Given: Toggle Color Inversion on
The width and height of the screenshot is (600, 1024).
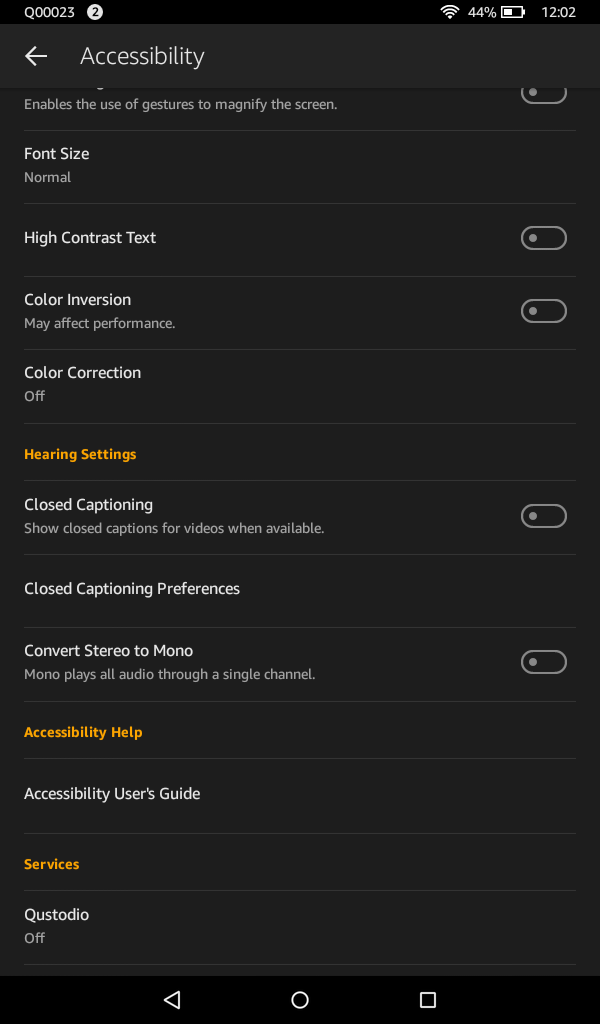Looking at the screenshot, I should (543, 310).
